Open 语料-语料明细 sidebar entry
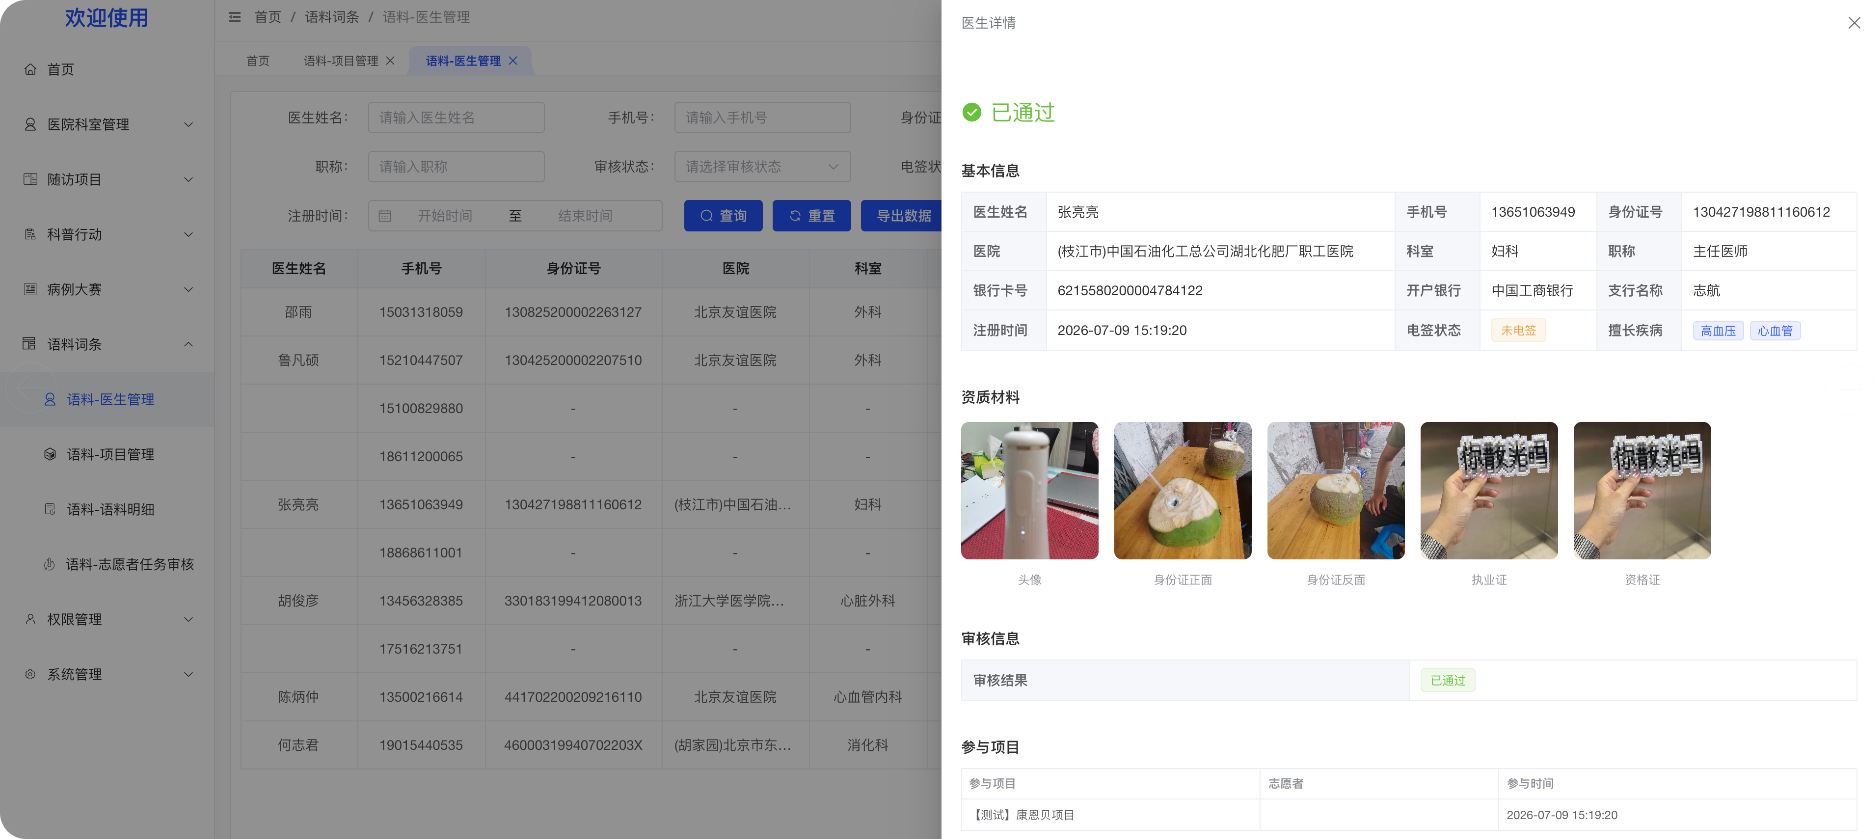 click(107, 509)
